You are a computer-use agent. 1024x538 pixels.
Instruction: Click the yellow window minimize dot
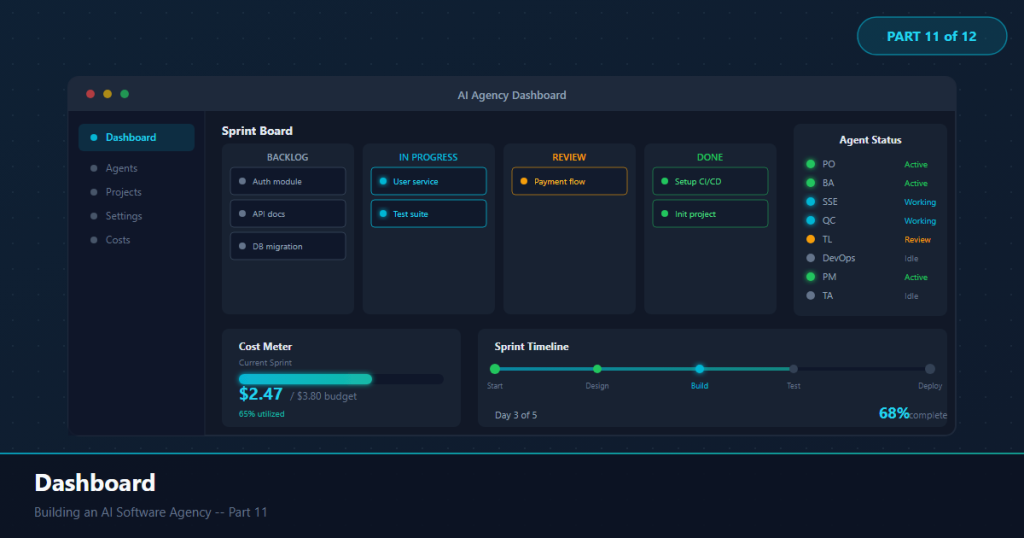108,94
